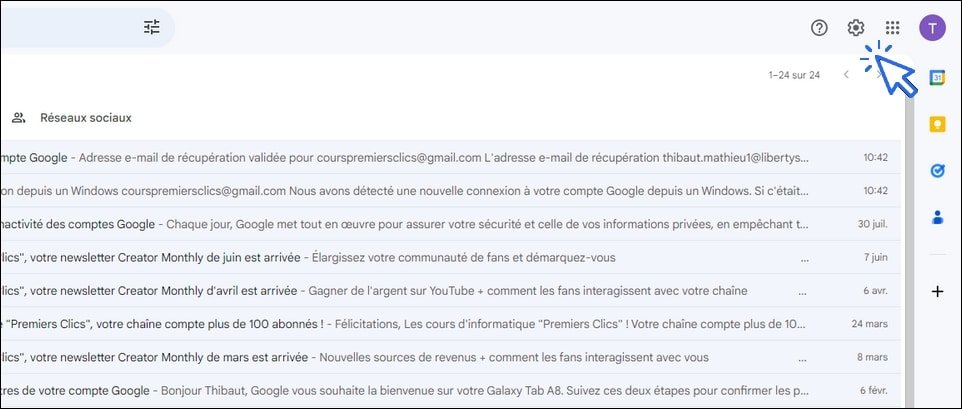Viewport: 962px width, 409px height.
Task: Open Google Keep in side panel
Action: (x=937, y=124)
